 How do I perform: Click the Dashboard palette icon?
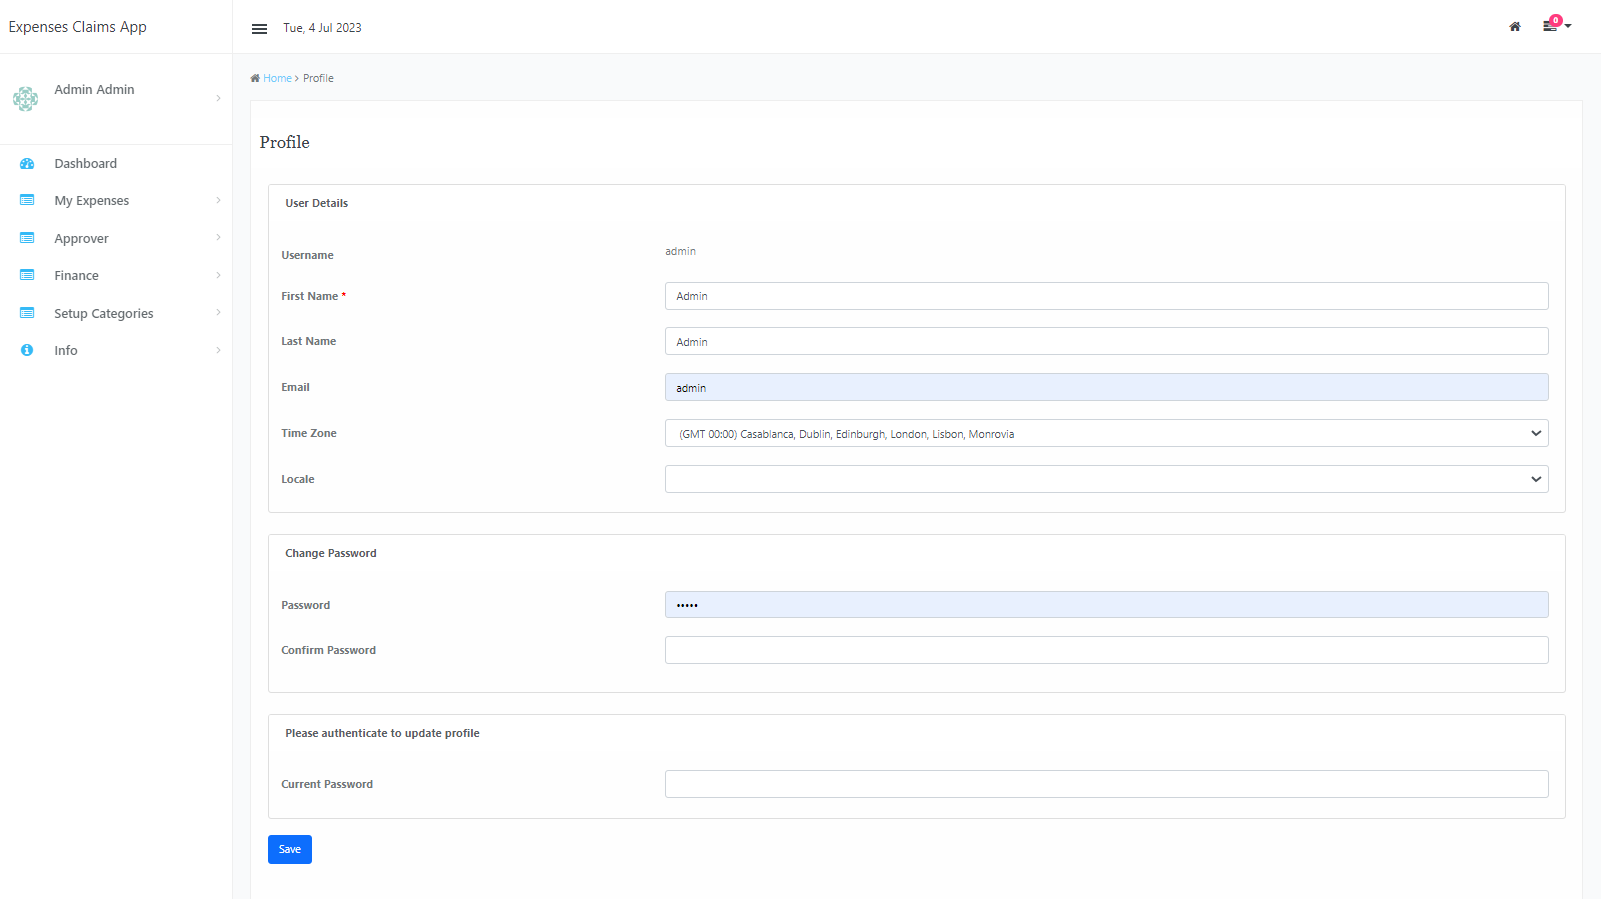[27, 164]
